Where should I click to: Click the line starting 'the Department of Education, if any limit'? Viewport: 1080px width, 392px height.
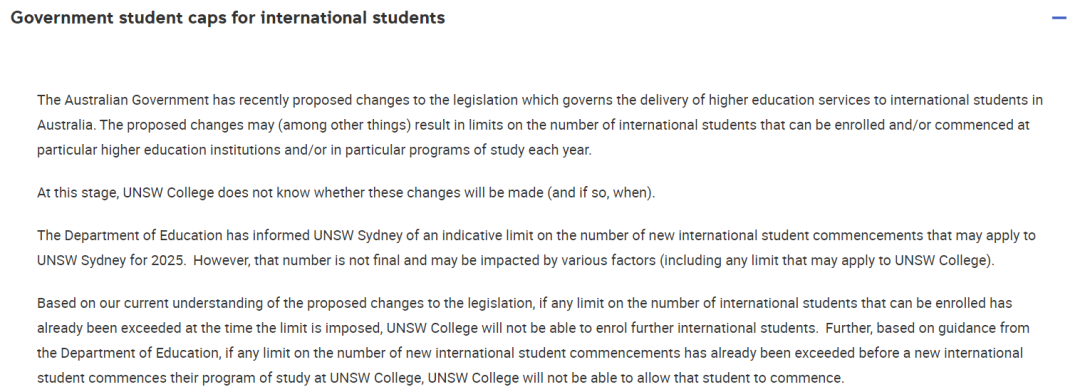click(x=530, y=353)
